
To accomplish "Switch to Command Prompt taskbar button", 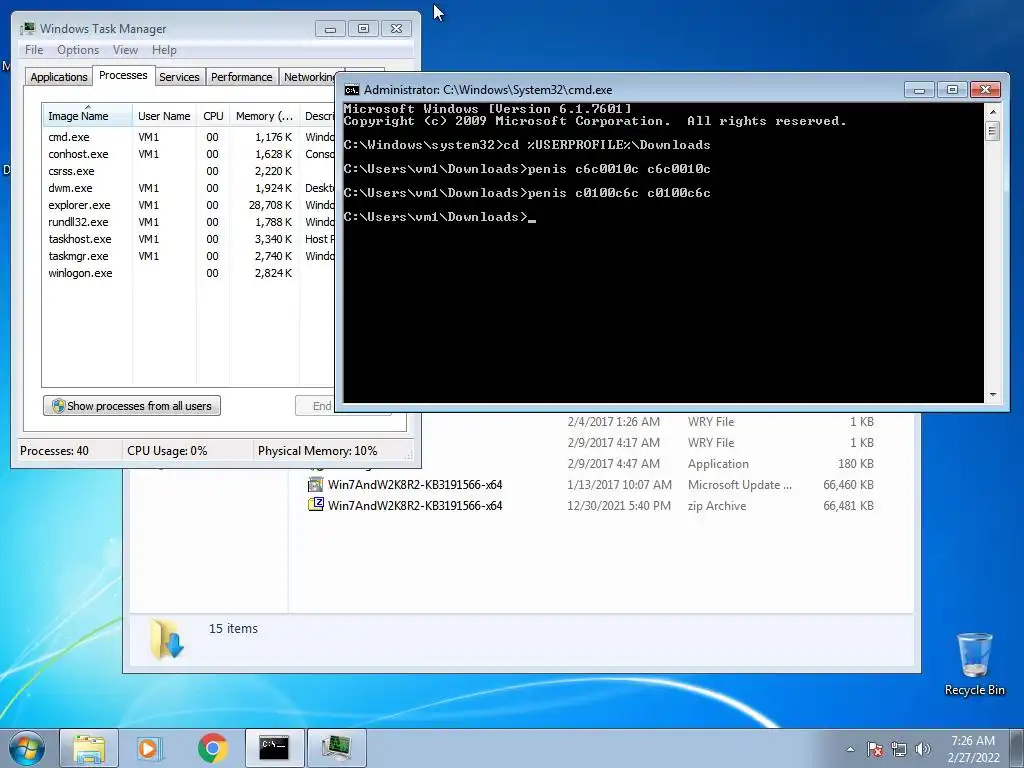I will (x=274, y=748).
